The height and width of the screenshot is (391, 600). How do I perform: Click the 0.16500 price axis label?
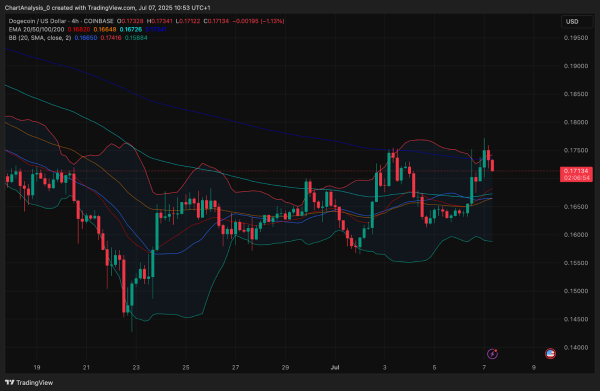pyautogui.click(x=576, y=207)
